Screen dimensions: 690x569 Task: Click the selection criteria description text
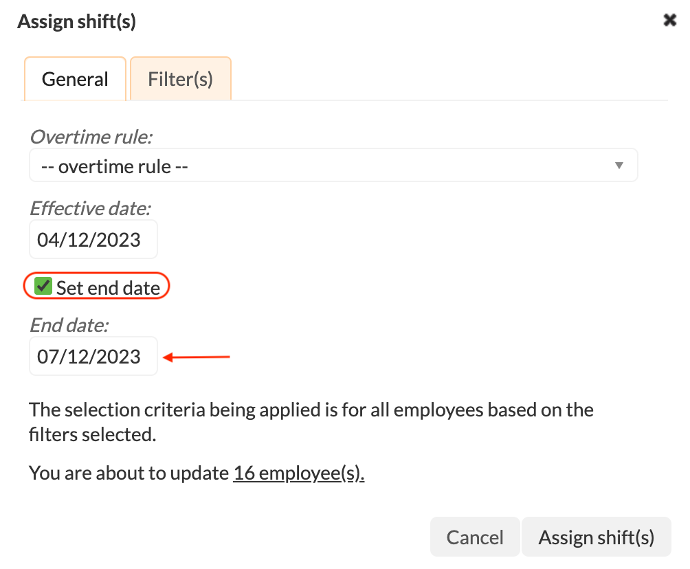311,422
